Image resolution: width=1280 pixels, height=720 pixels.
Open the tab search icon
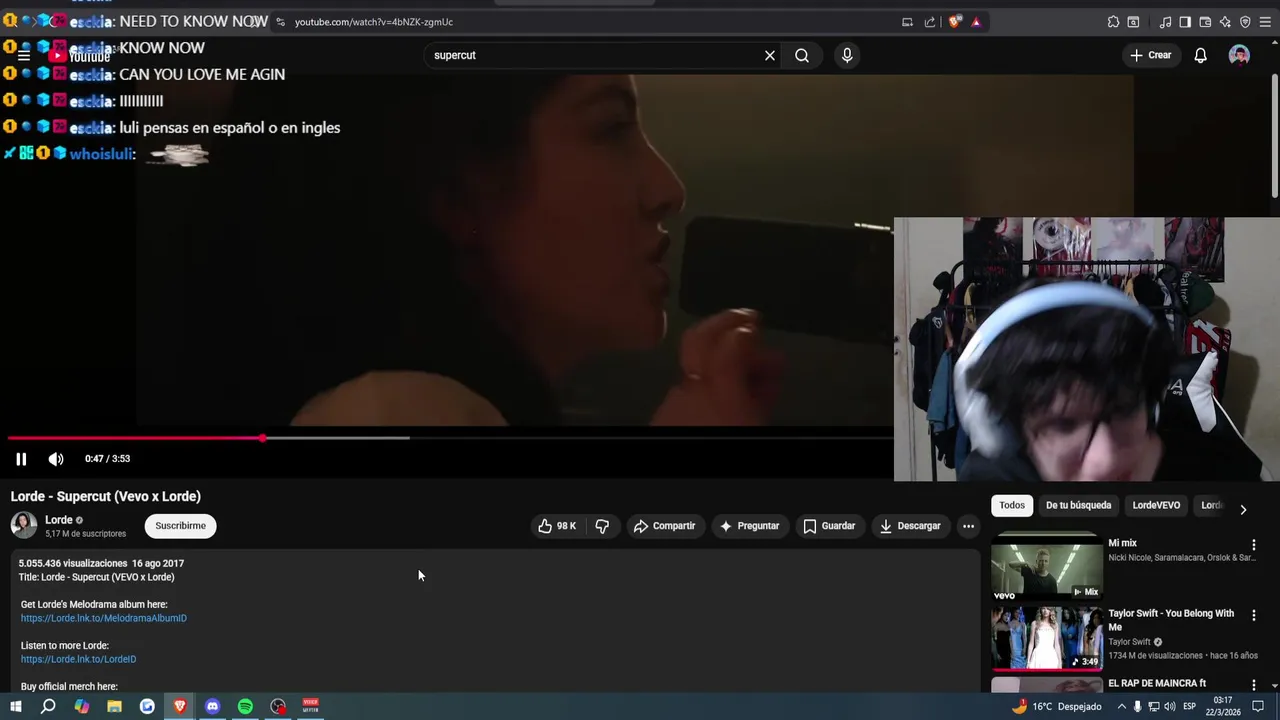[1133, 22]
